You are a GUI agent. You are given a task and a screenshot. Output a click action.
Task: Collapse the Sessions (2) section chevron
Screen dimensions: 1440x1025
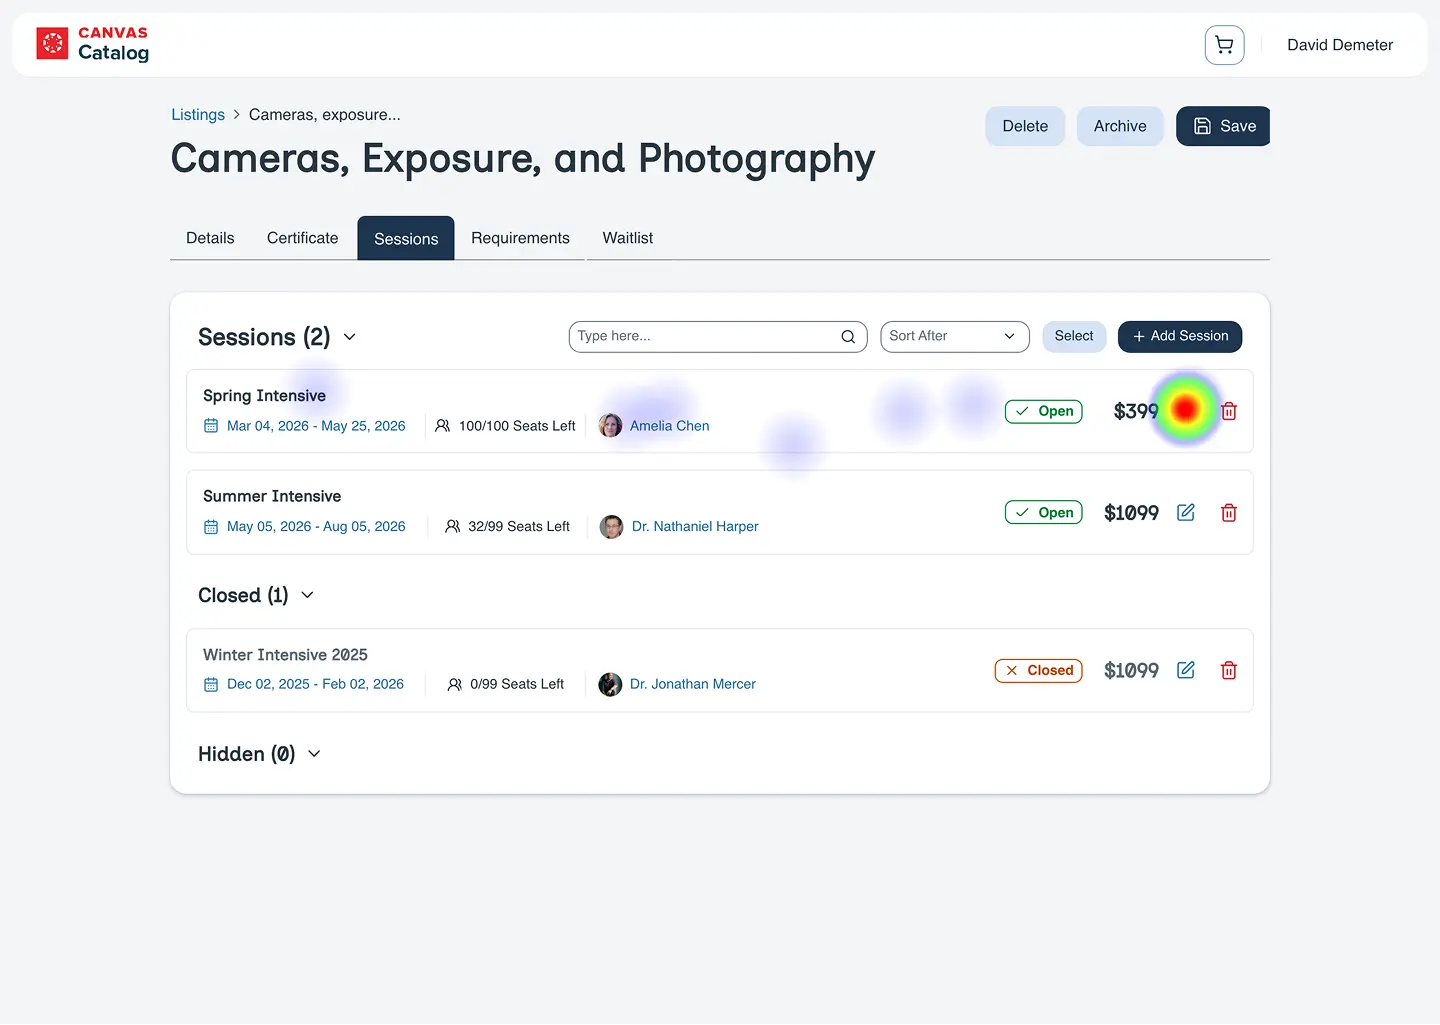[x=350, y=337]
